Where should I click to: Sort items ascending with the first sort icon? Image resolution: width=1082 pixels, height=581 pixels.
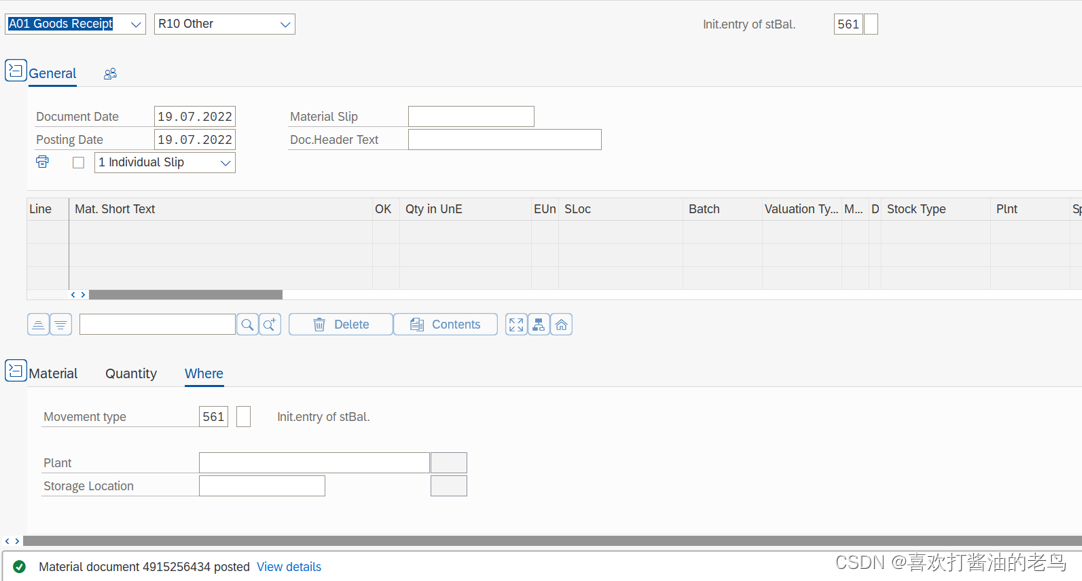tap(37, 324)
